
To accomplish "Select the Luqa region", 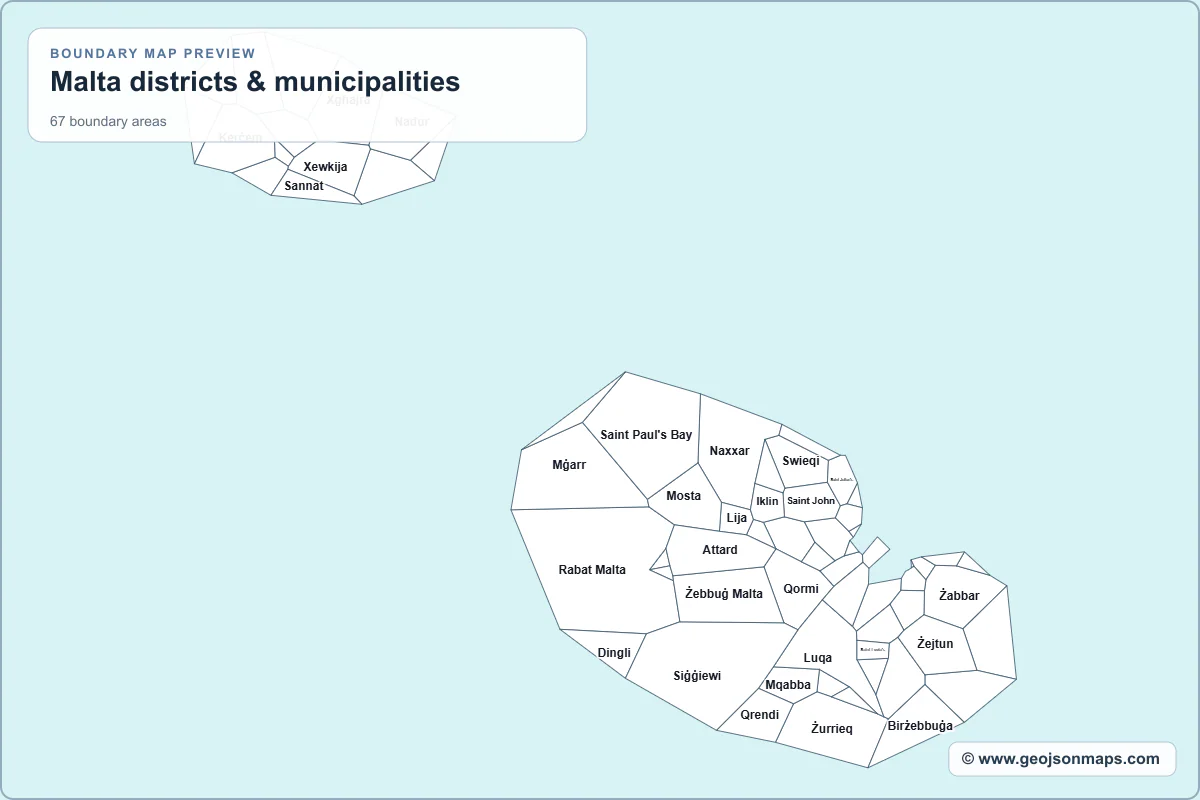I will [818, 658].
